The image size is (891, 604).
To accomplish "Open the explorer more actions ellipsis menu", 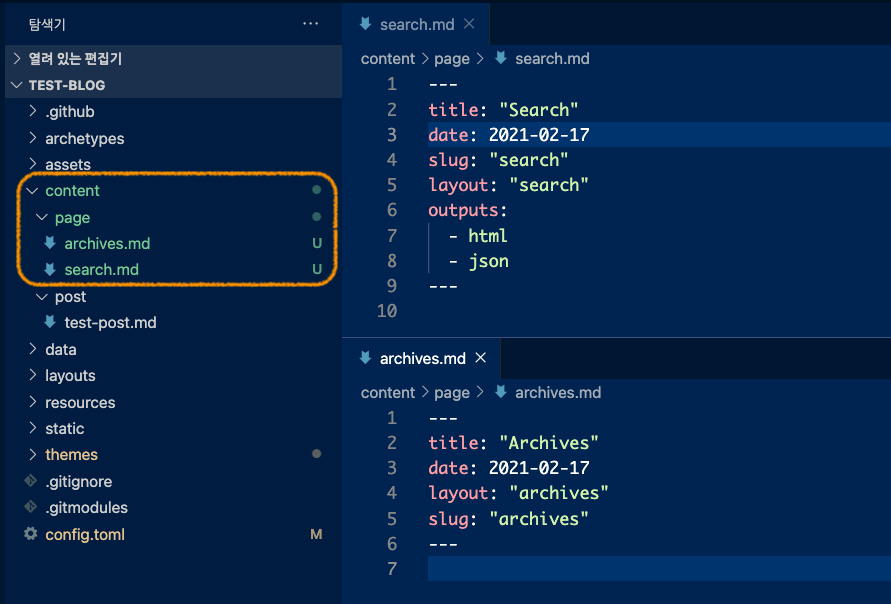I will pyautogui.click(x=311, y=24).
